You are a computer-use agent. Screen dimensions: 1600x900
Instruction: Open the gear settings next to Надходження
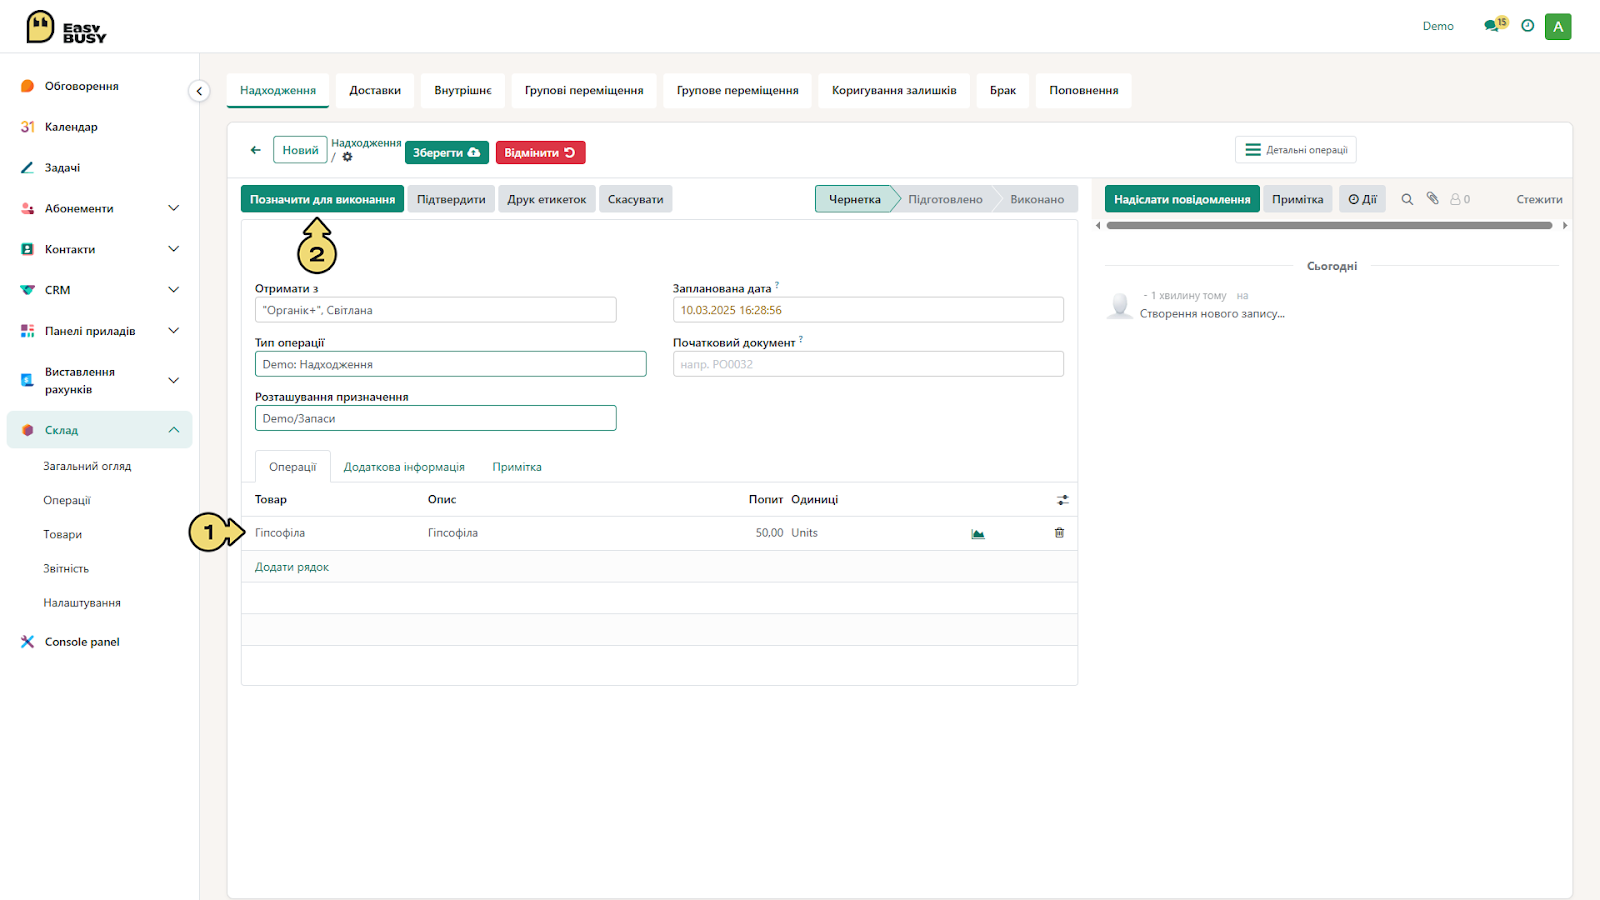coord(348,157)
